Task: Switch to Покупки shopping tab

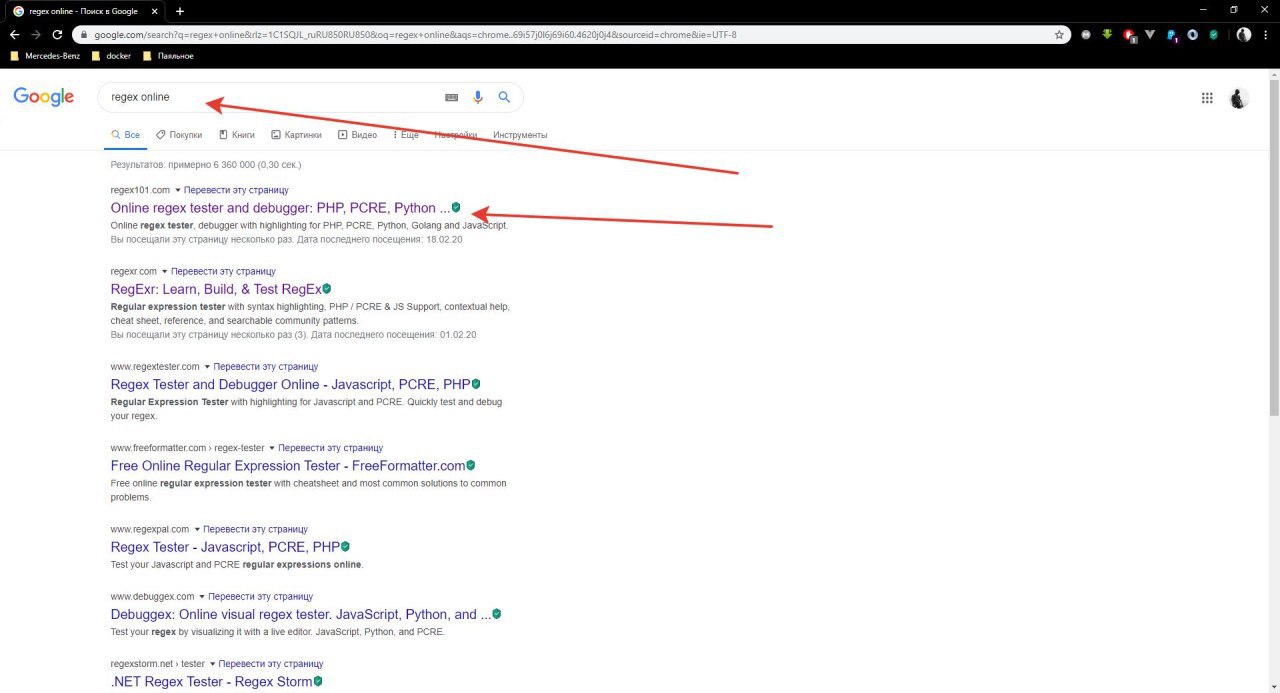Action: pyautogui.click(x=179, y=135)
